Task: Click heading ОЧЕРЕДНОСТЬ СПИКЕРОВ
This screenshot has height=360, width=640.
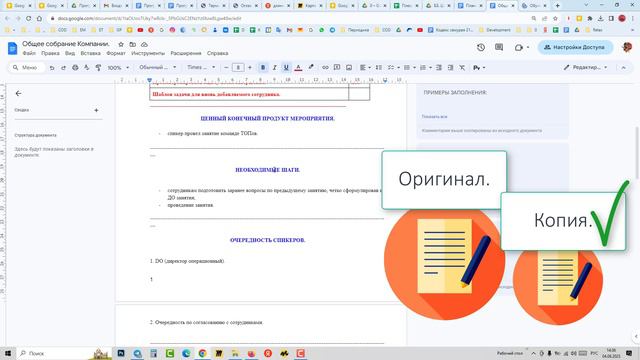Action: point(267,240)
